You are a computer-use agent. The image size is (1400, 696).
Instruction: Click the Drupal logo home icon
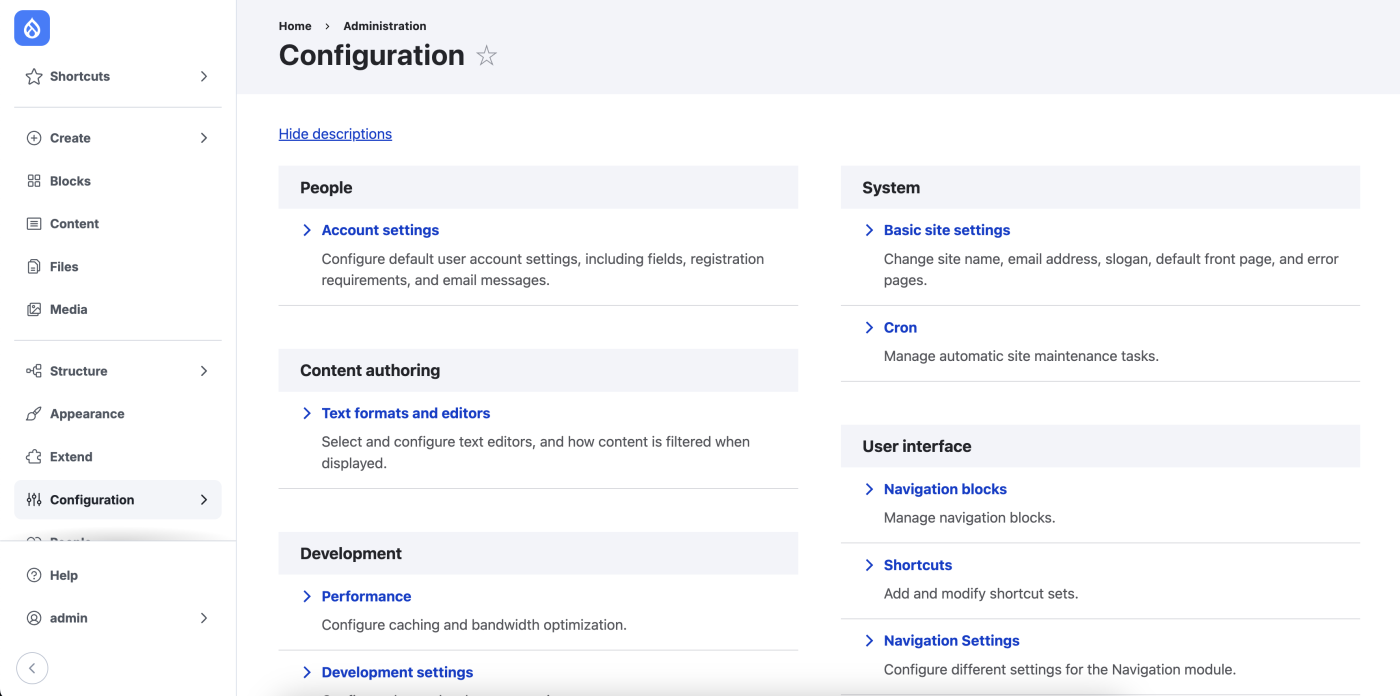pos(32,28)
